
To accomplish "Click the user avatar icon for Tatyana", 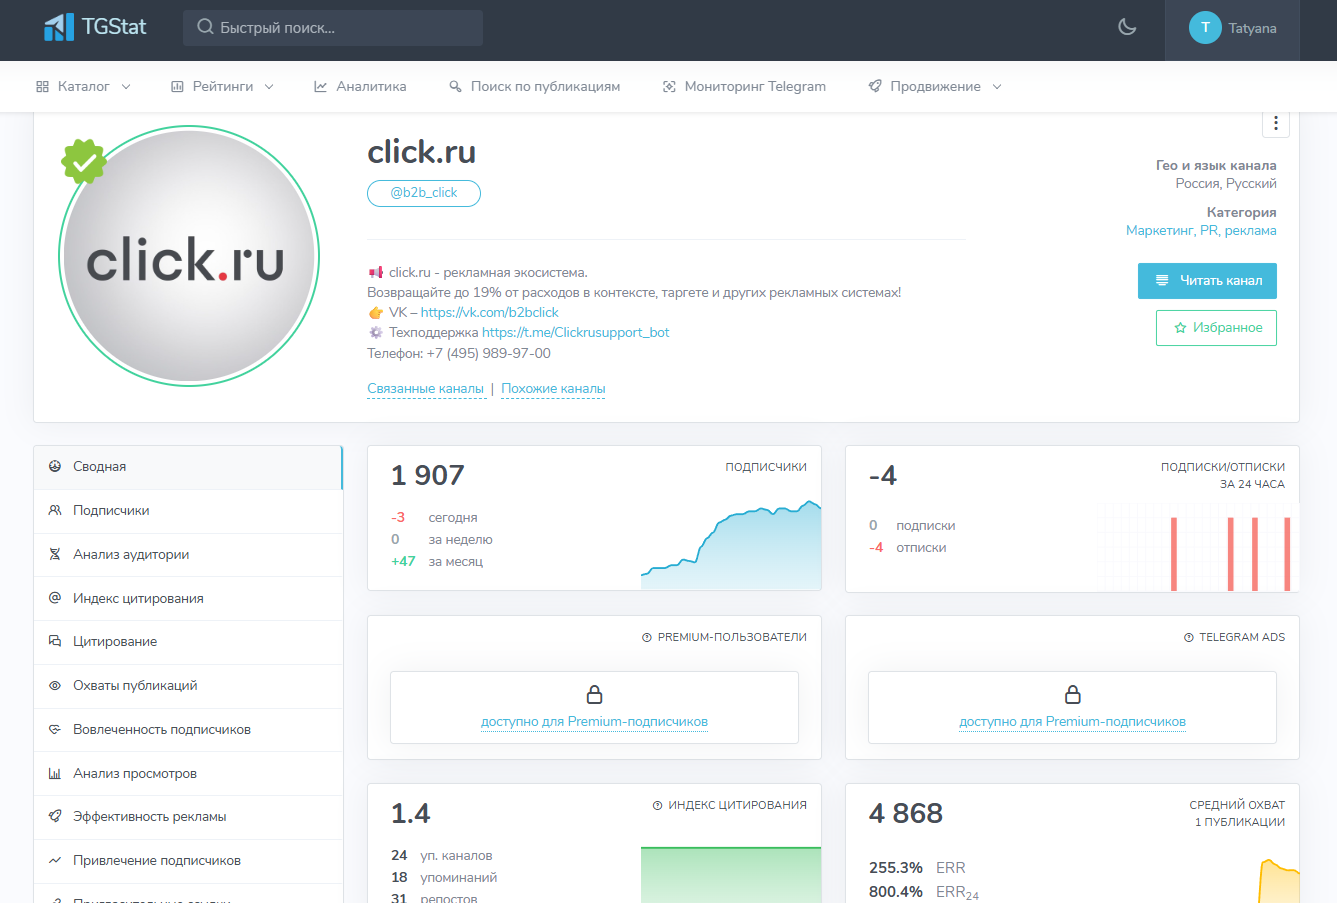I will click(x=1205, y=28).
